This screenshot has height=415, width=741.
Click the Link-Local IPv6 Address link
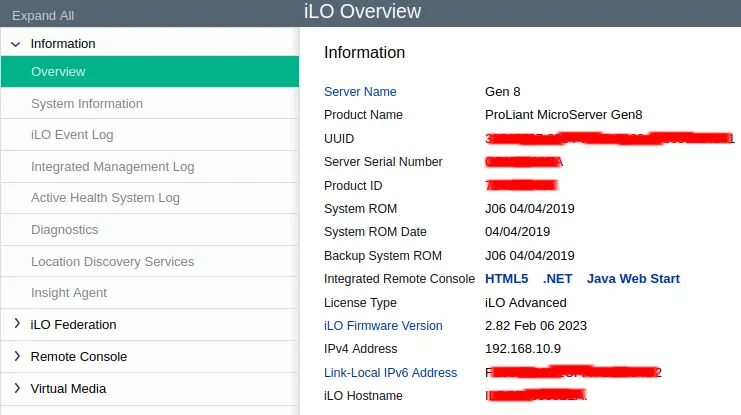pyautogui.click(x=391, y=373)
